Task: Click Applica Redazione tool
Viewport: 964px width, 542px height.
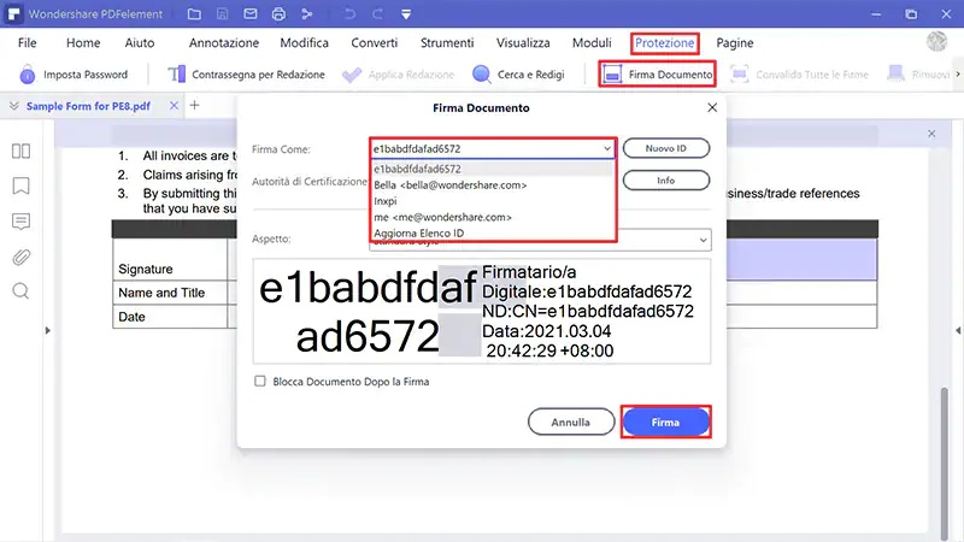Action: [x=398, y=74]
